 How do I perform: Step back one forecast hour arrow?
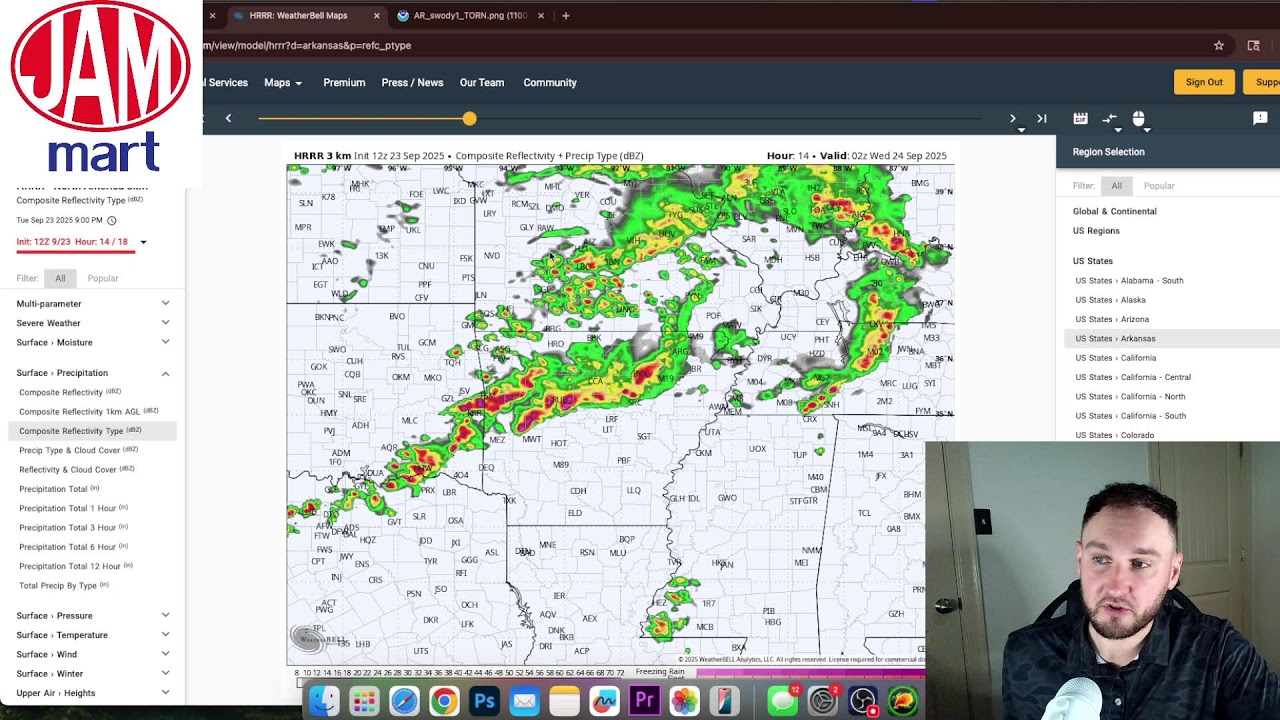click(228, 119)
